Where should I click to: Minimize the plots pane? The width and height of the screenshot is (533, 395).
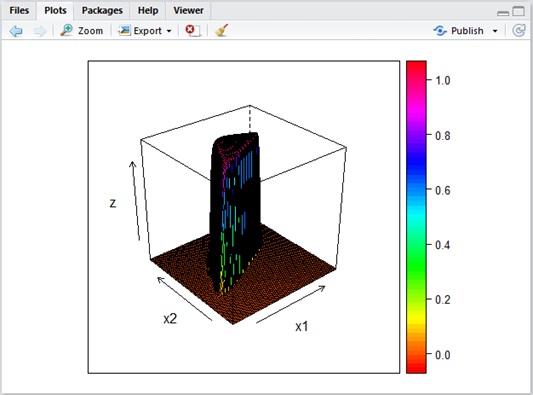coord(503,13)
